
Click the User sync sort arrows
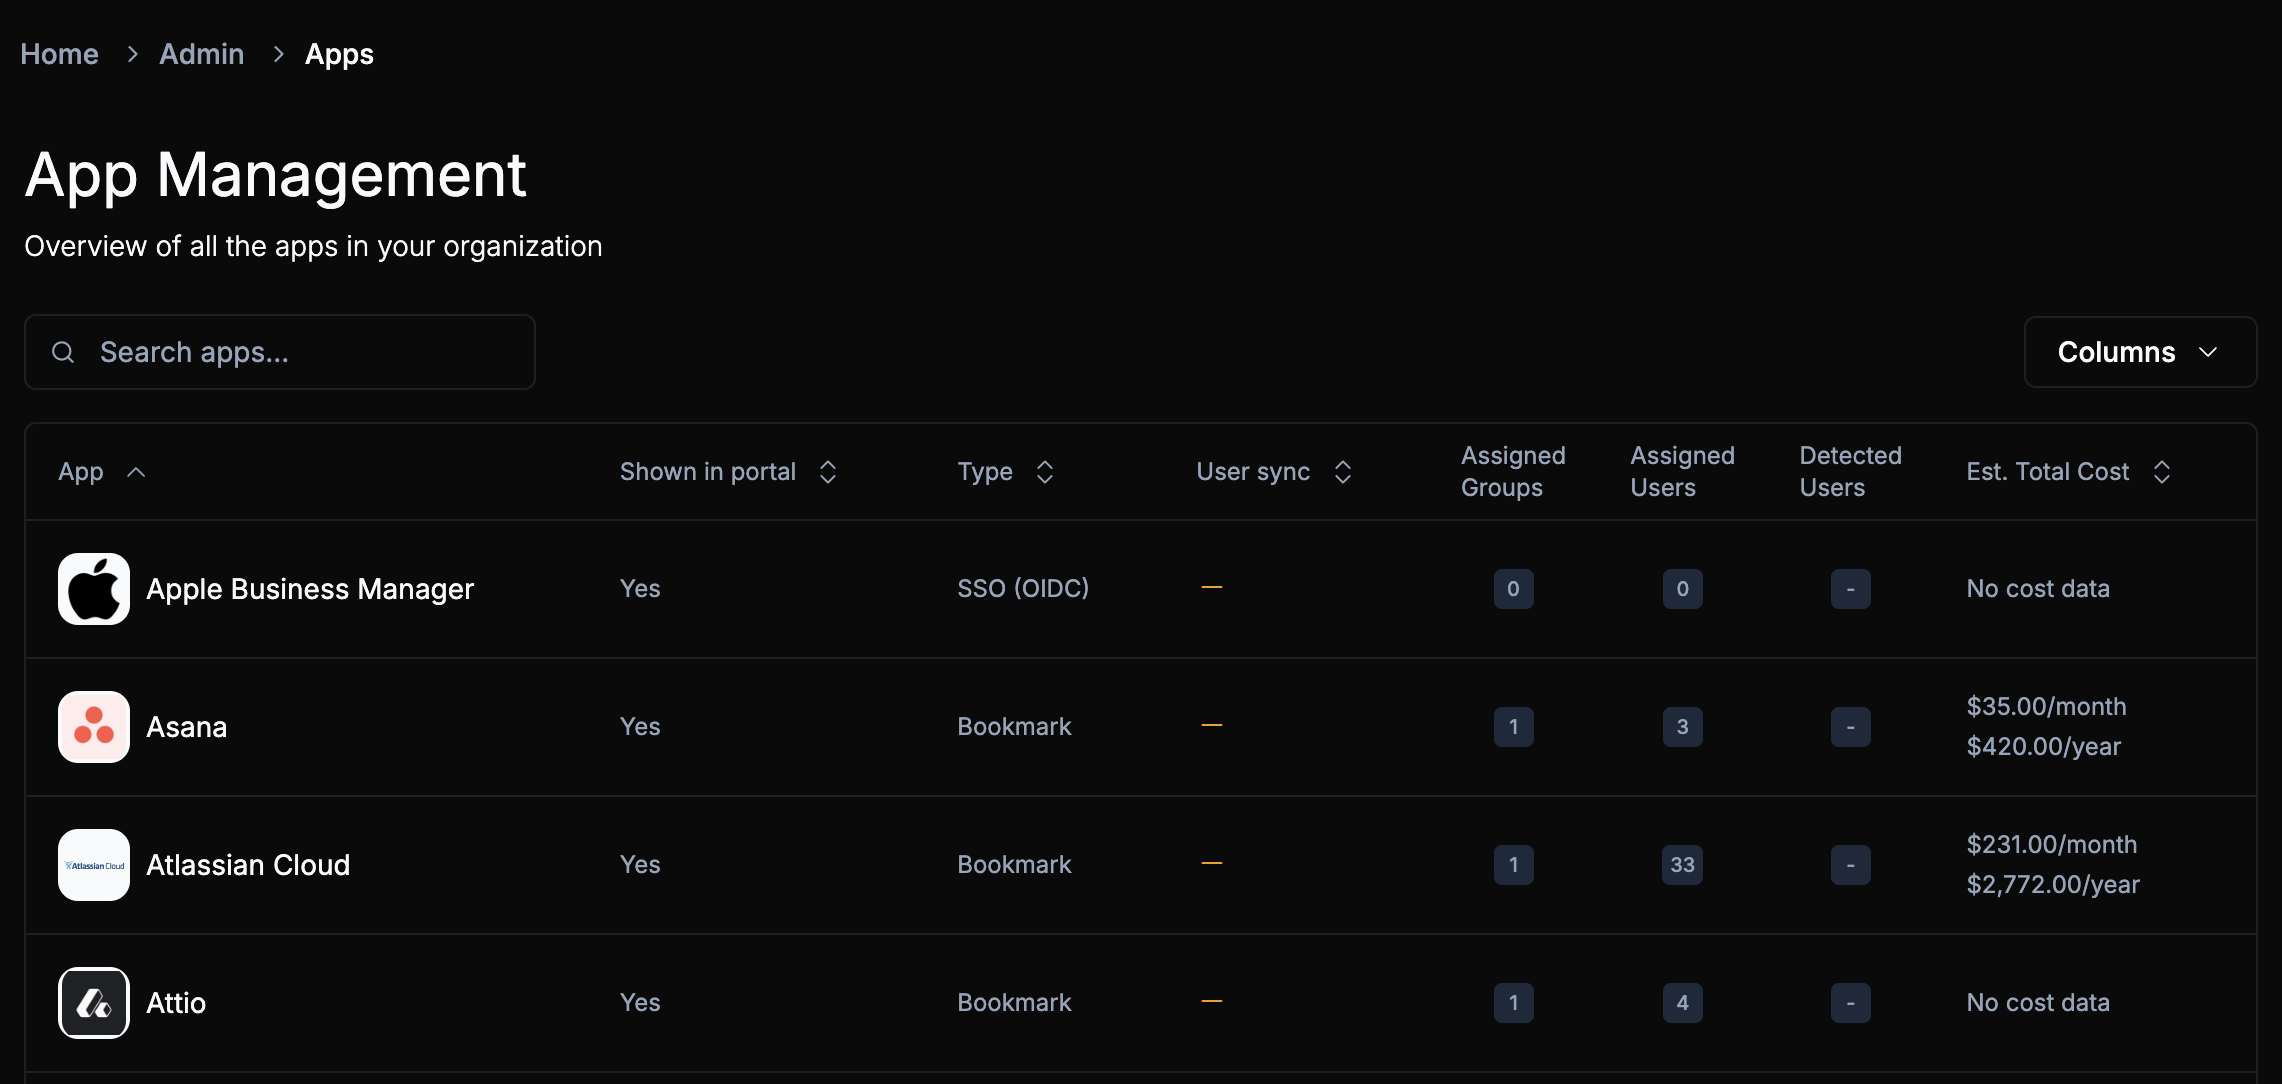click(1343, 472)
